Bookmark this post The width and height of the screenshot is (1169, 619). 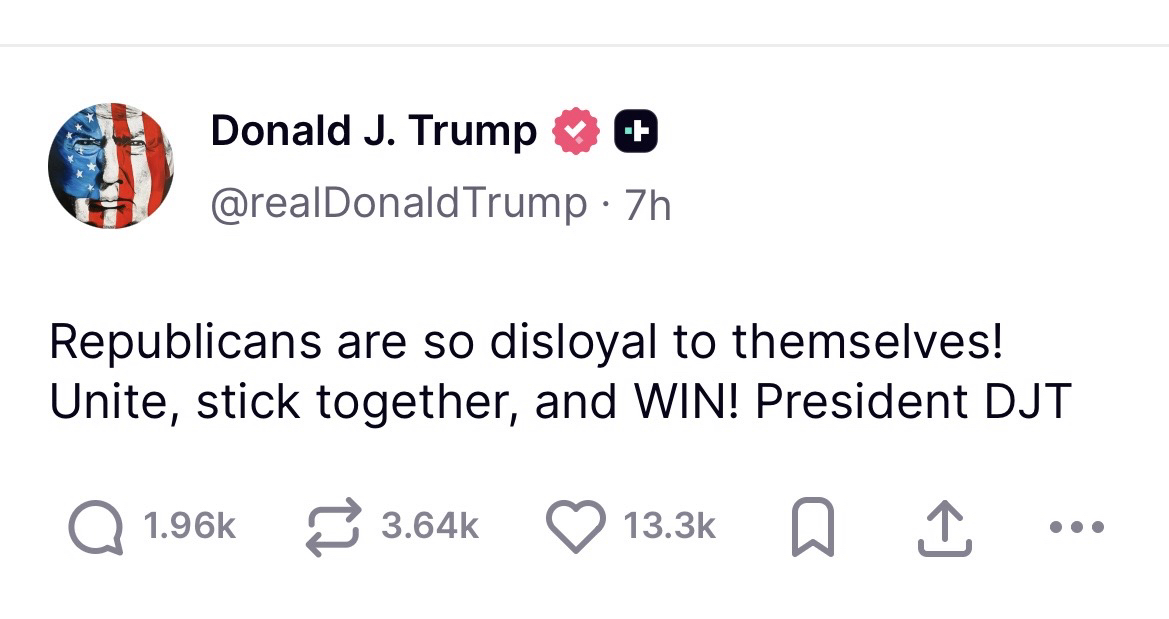click(812, 527)
